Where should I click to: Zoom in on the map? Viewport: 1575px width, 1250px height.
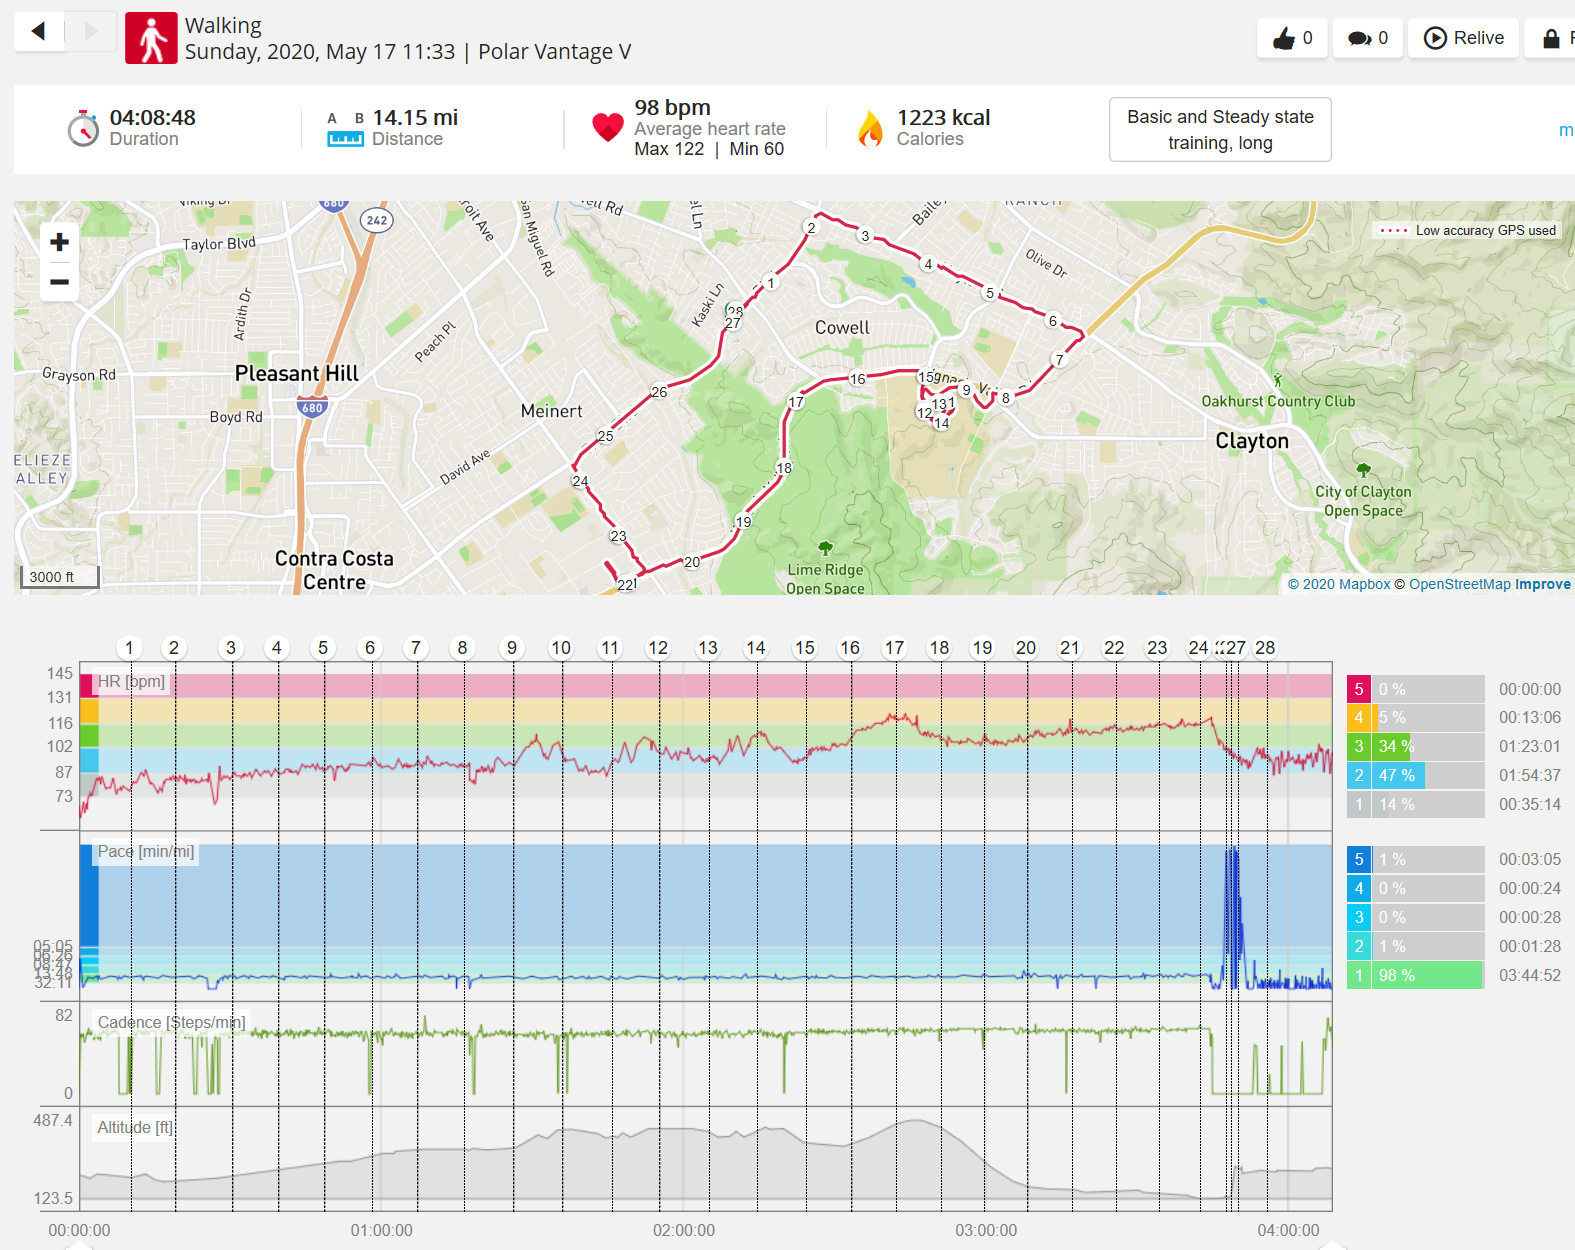(59, 242)
